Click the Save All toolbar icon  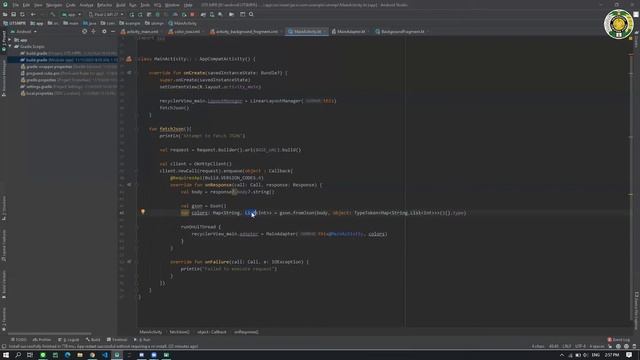[x=13, y=14]
